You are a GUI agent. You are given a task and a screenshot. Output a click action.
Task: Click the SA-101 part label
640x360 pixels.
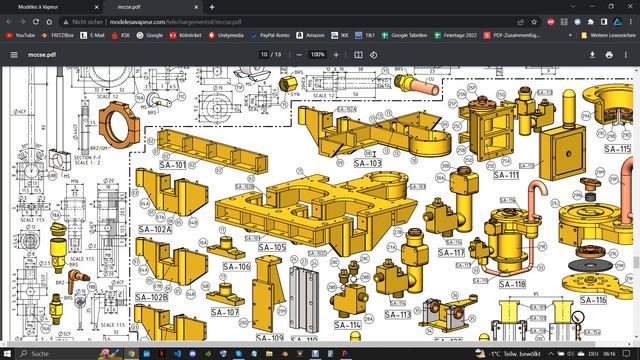pos(173,165)
